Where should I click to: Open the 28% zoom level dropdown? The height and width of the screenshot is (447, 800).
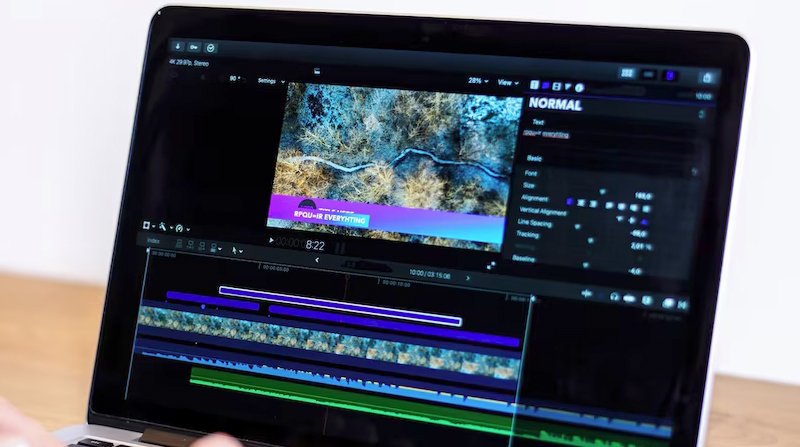[x=476, y=81]
